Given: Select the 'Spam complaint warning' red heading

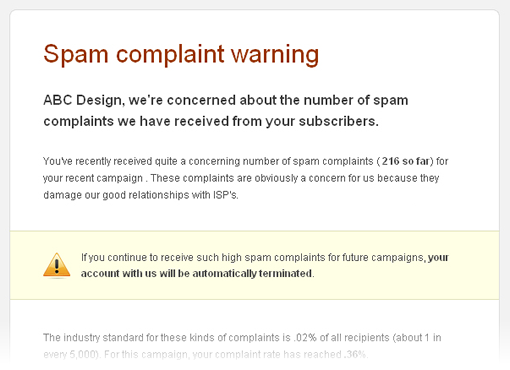Looking at the screenshot, I should coord(181,54).
